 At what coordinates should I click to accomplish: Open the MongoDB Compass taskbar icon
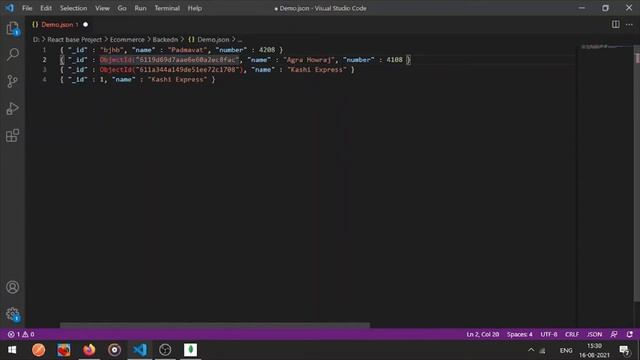190,350
